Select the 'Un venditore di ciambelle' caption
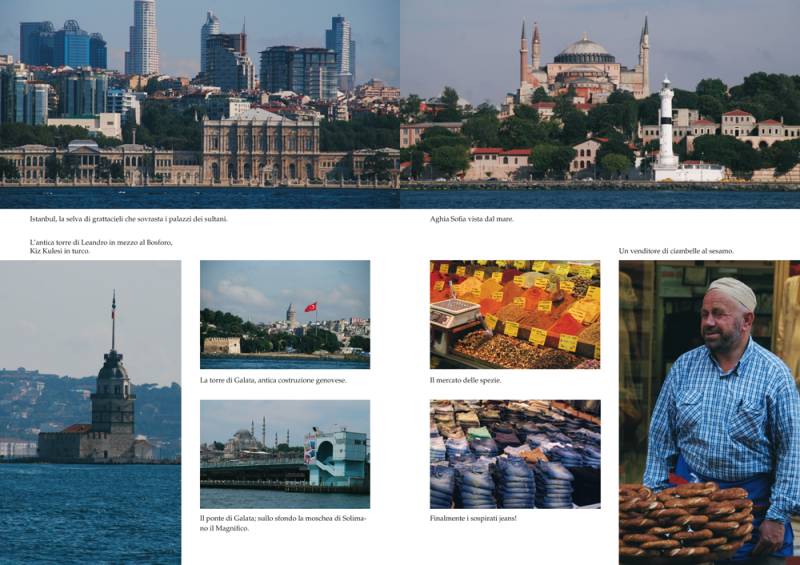 click(676, 250)
